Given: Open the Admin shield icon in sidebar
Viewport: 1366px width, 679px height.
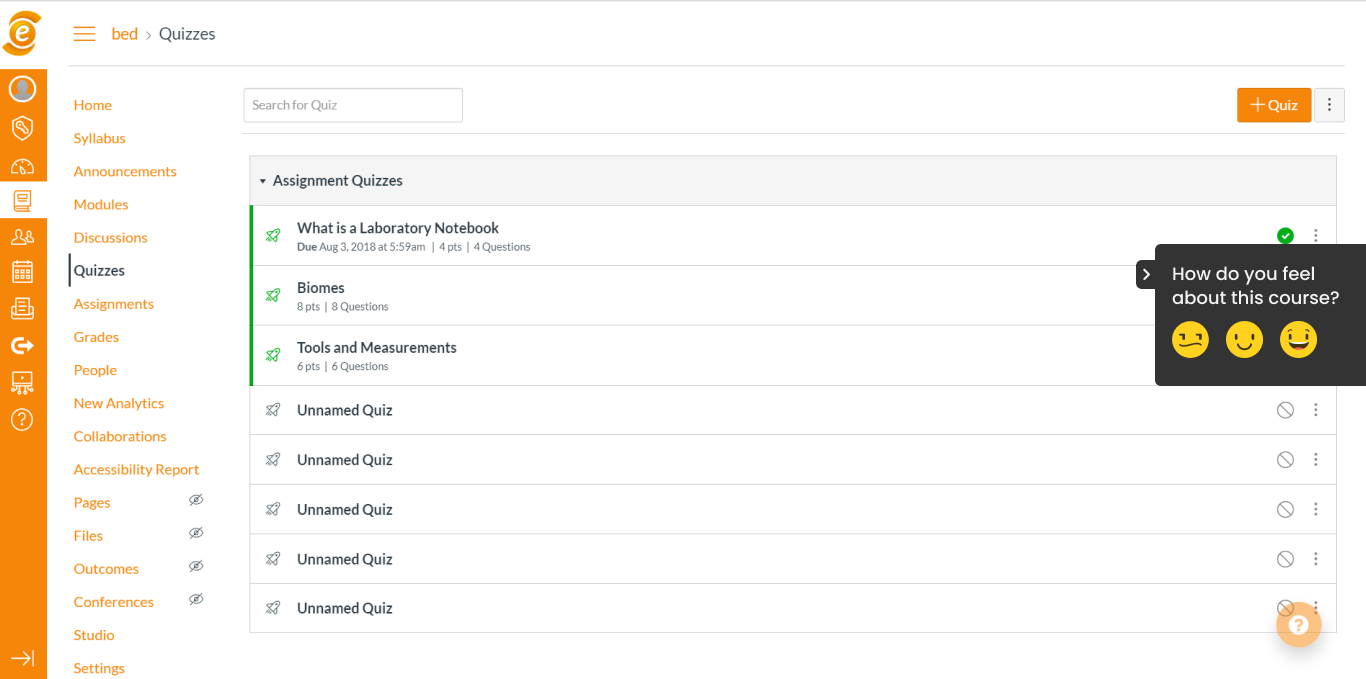Looking at the screenshot, I should (23, 128).
